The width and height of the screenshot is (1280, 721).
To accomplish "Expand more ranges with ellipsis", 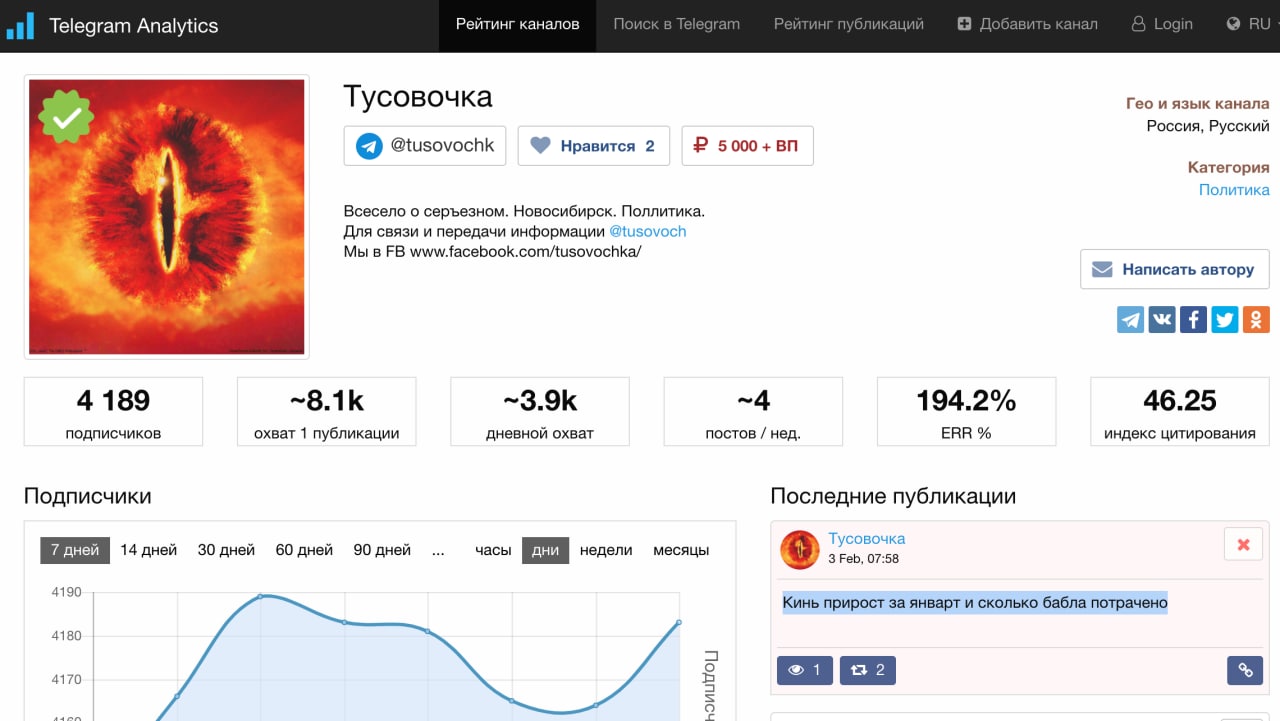I will tap(438, 550).
